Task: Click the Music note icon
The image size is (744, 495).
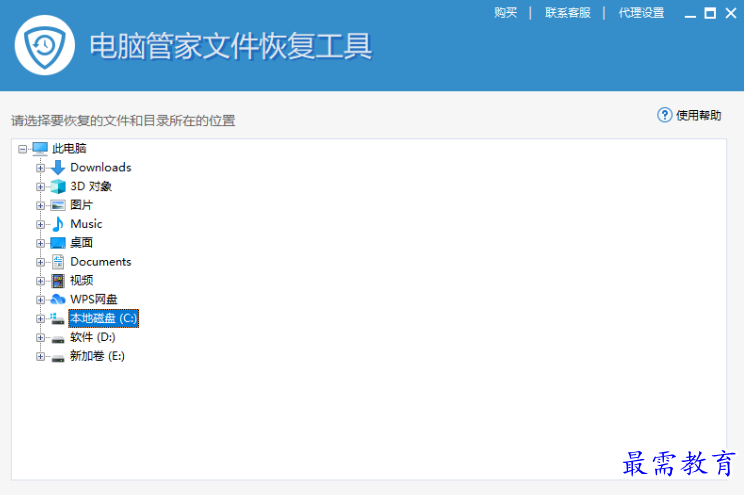Action: point(58,224)
